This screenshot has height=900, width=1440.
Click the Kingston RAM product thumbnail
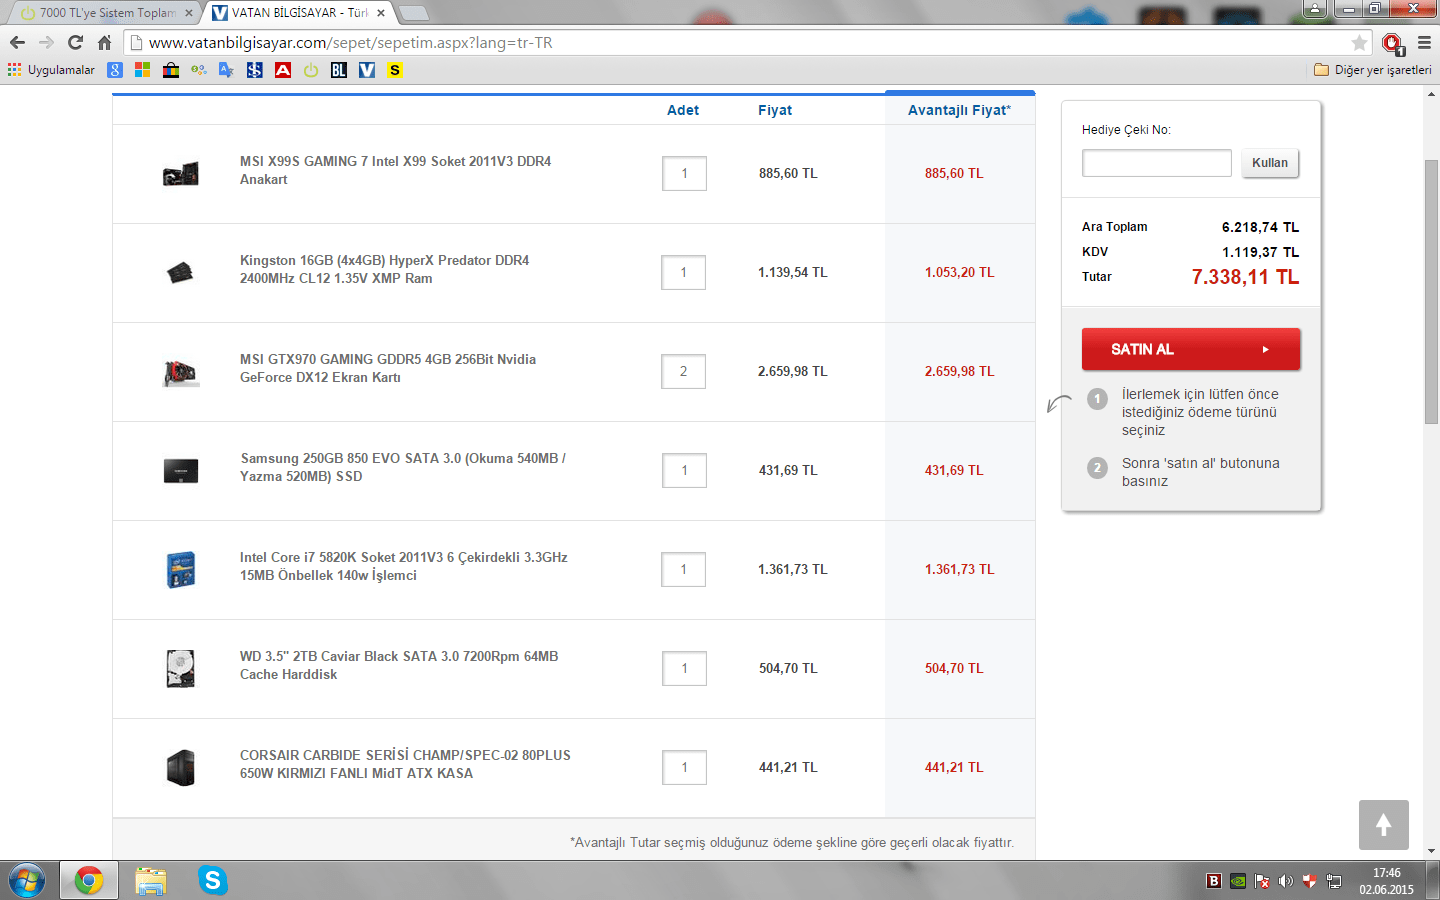click(181, 272)
